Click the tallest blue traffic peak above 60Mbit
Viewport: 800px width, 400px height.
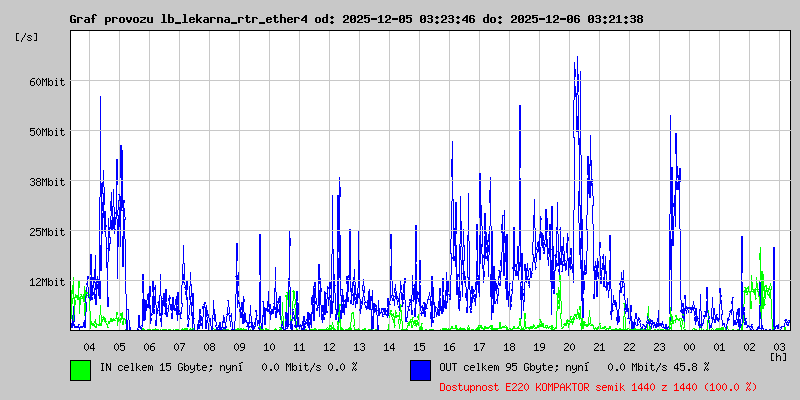(x=576, y=60)
